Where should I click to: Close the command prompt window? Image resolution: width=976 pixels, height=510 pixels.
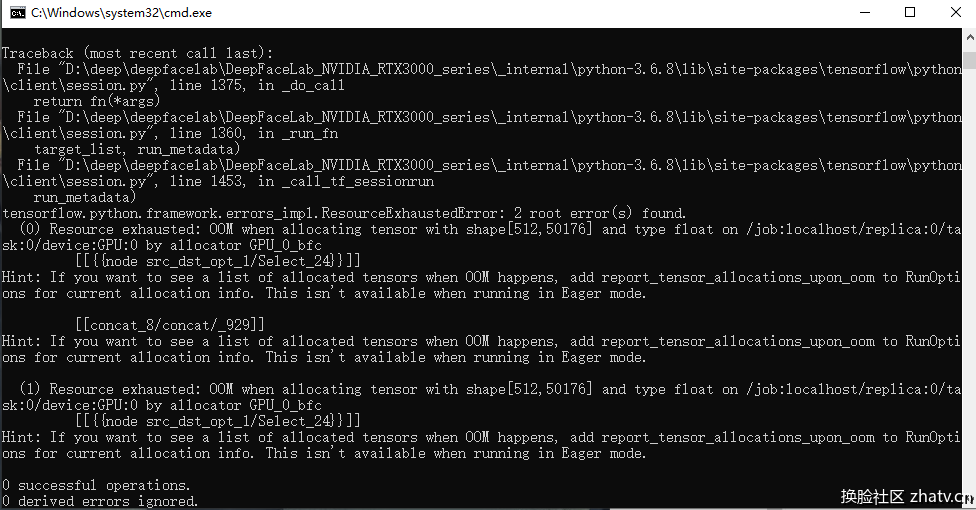click(x=955, y=12)
